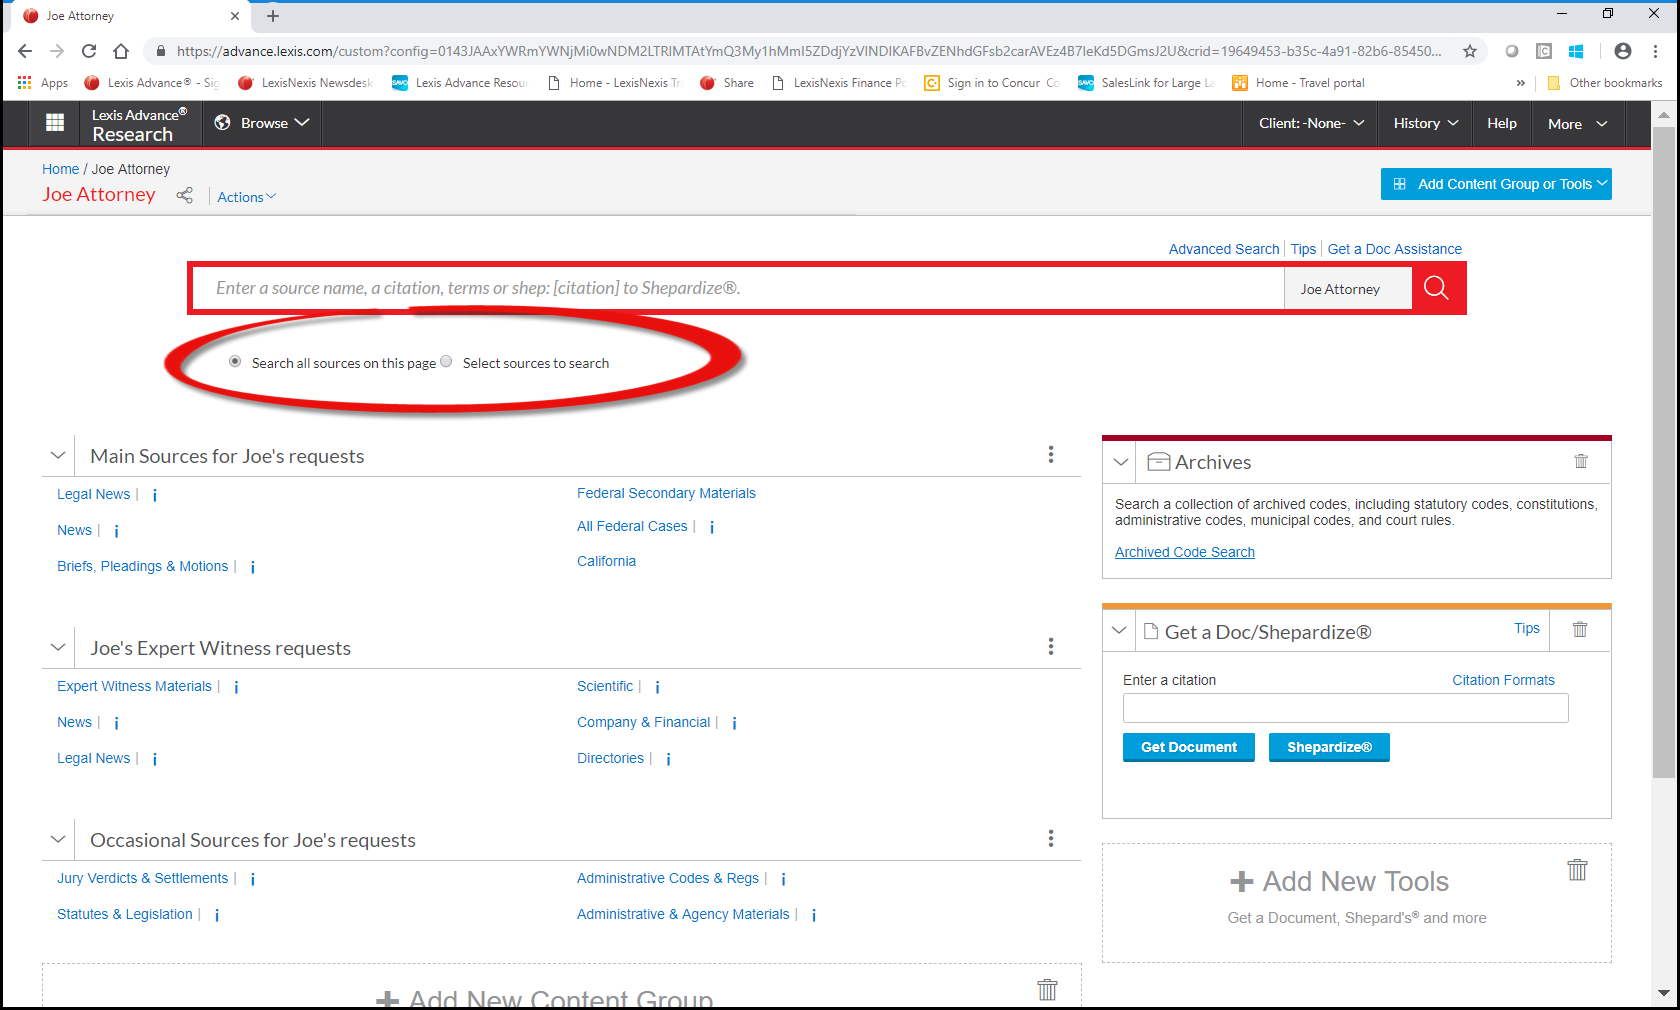Viewport: 1680px width, 1010px height.
Task: Open the History menu
Action: tap(1425, 123)
